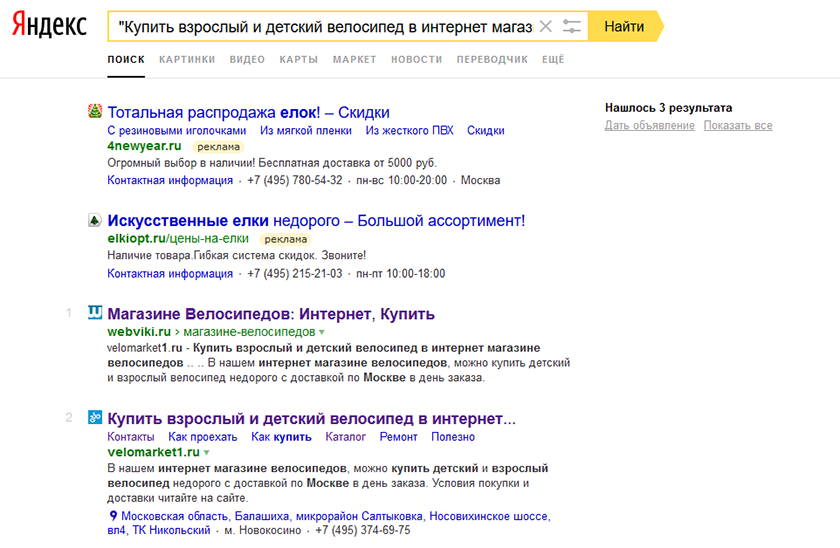Screen dimensions: 840x548
Task: Click the 4newyear.ru green URL
Action: [x=144, y=146]
